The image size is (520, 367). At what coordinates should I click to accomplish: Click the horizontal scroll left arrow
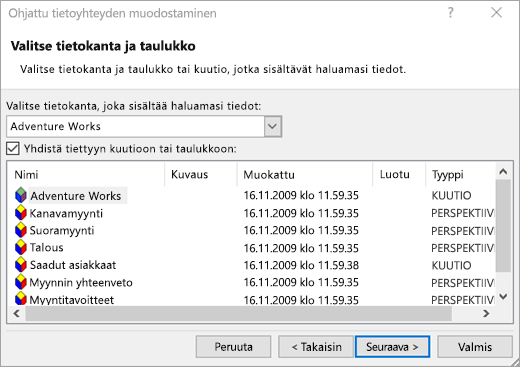[17, 313]
